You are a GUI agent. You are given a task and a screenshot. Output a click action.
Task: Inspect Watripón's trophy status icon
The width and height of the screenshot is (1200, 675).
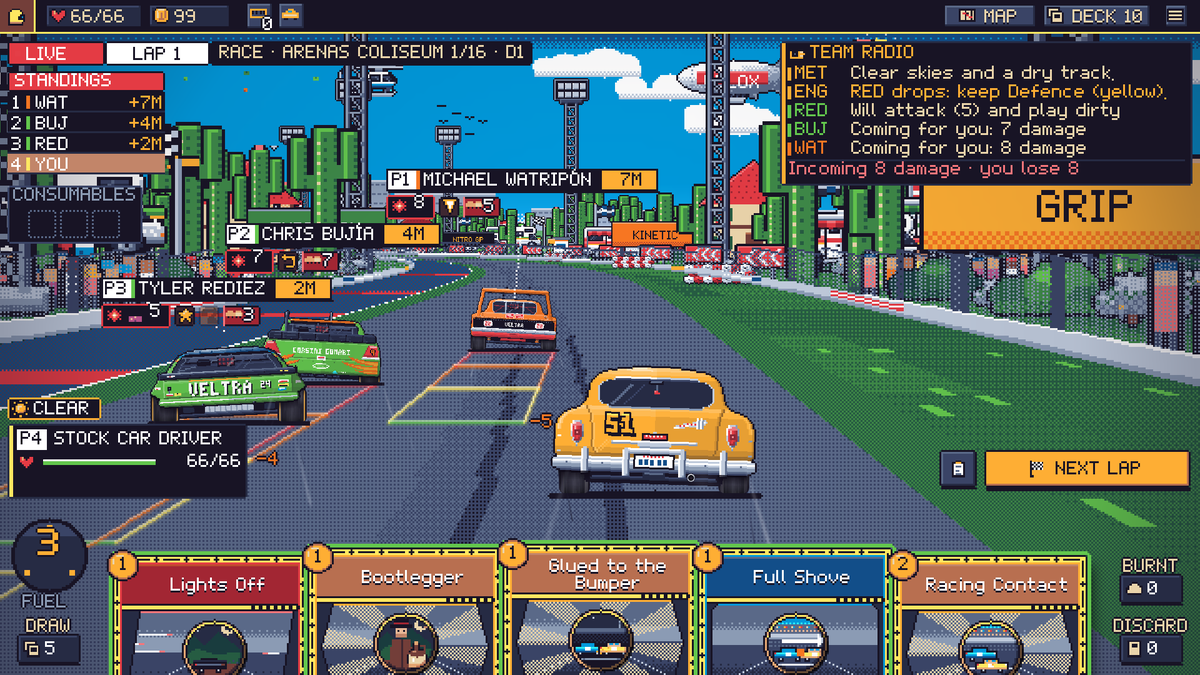click(450, 206)
